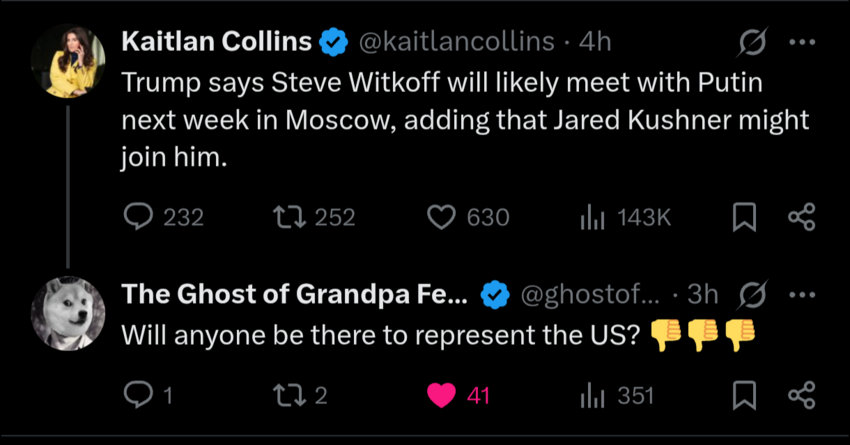Screen dimensions: 850x445
Task: Open The Ghost of Grandpa Fe... profile name
Action: pos(295,294)
